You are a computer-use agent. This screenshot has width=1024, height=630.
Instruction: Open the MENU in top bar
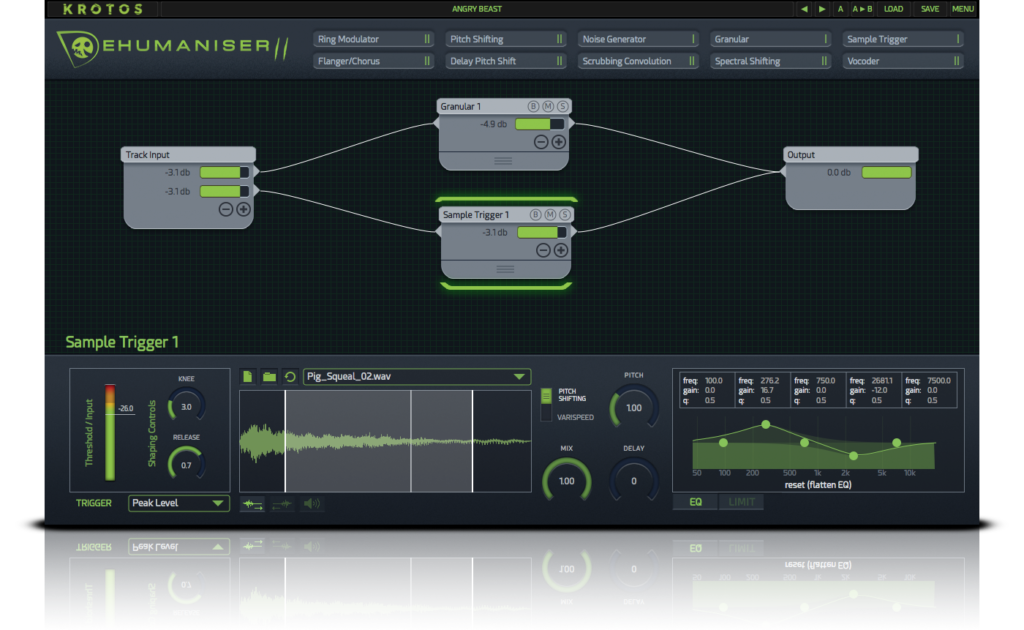point(962,9)
